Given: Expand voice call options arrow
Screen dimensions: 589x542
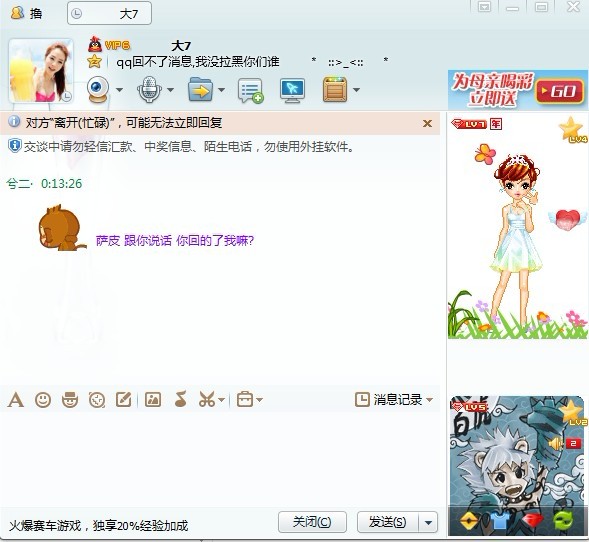Looking at the screenshot, I should click(x=171, y=90).
